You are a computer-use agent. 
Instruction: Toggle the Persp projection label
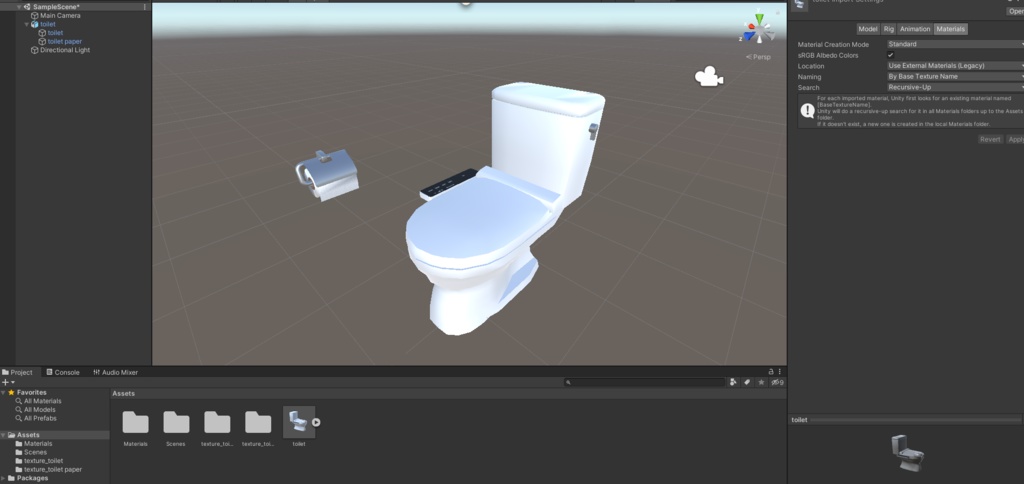(759, 57)
